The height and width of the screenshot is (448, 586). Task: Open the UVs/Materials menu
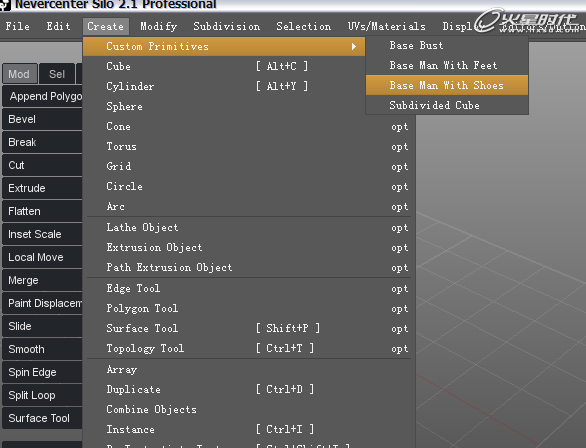point(386,26)
